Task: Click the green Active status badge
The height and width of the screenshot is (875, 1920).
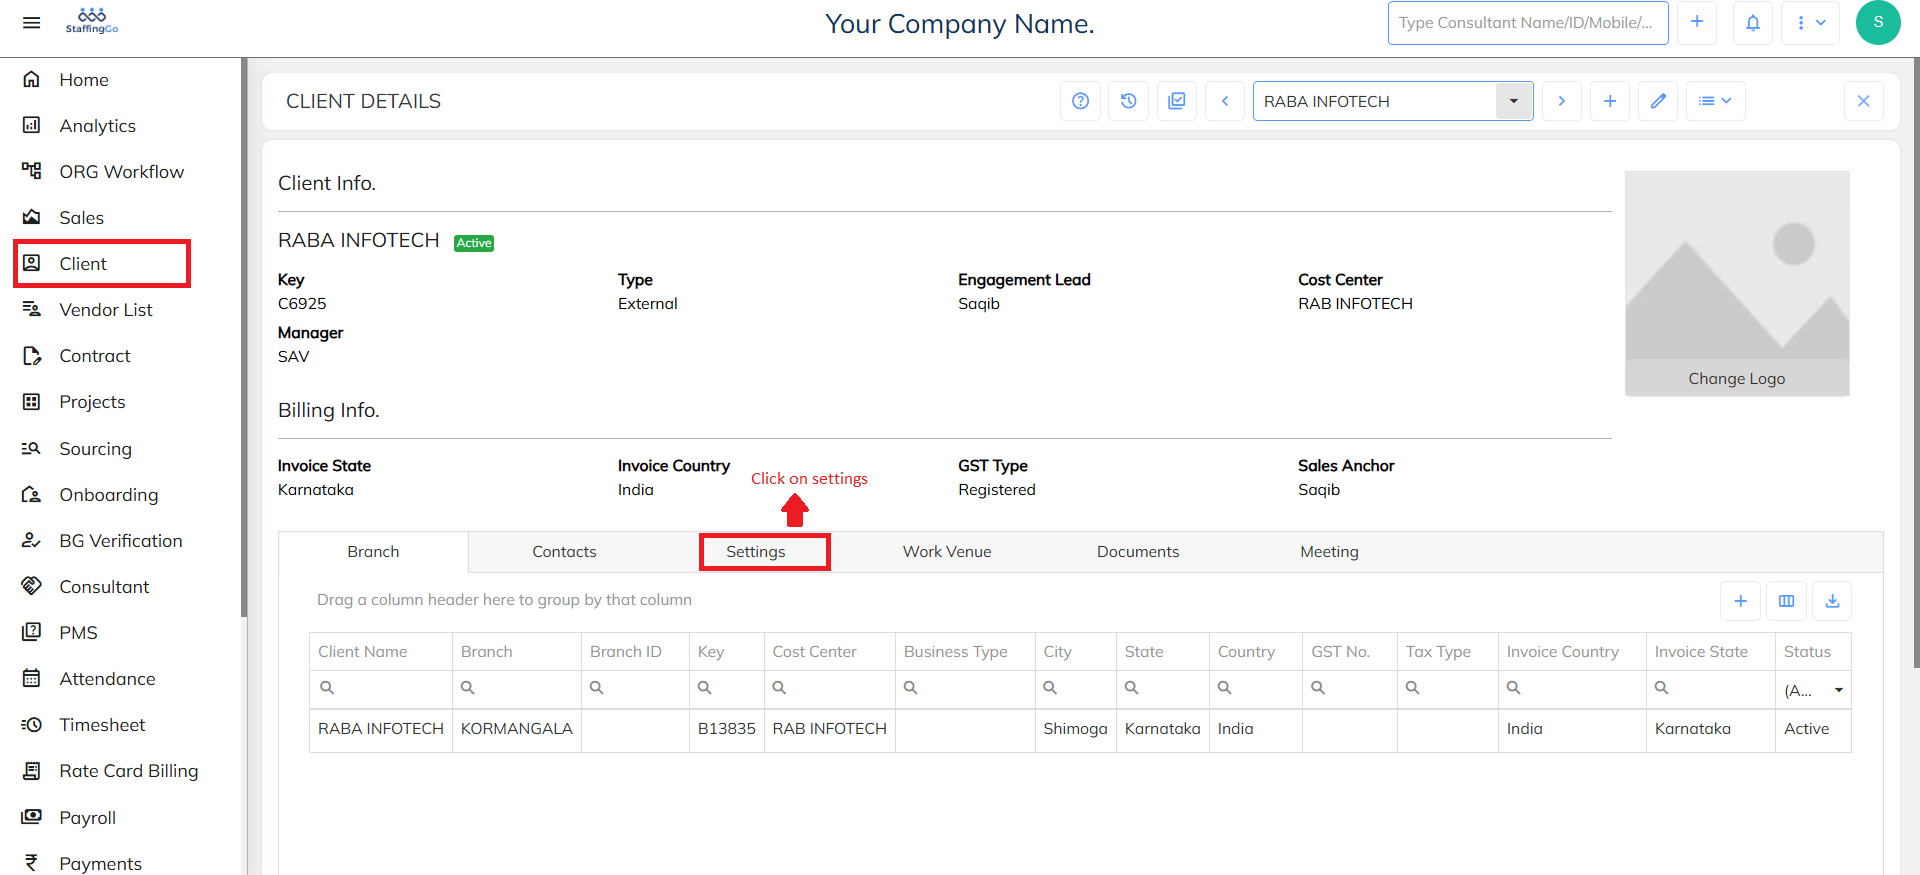Action: [x=474, y=243]
